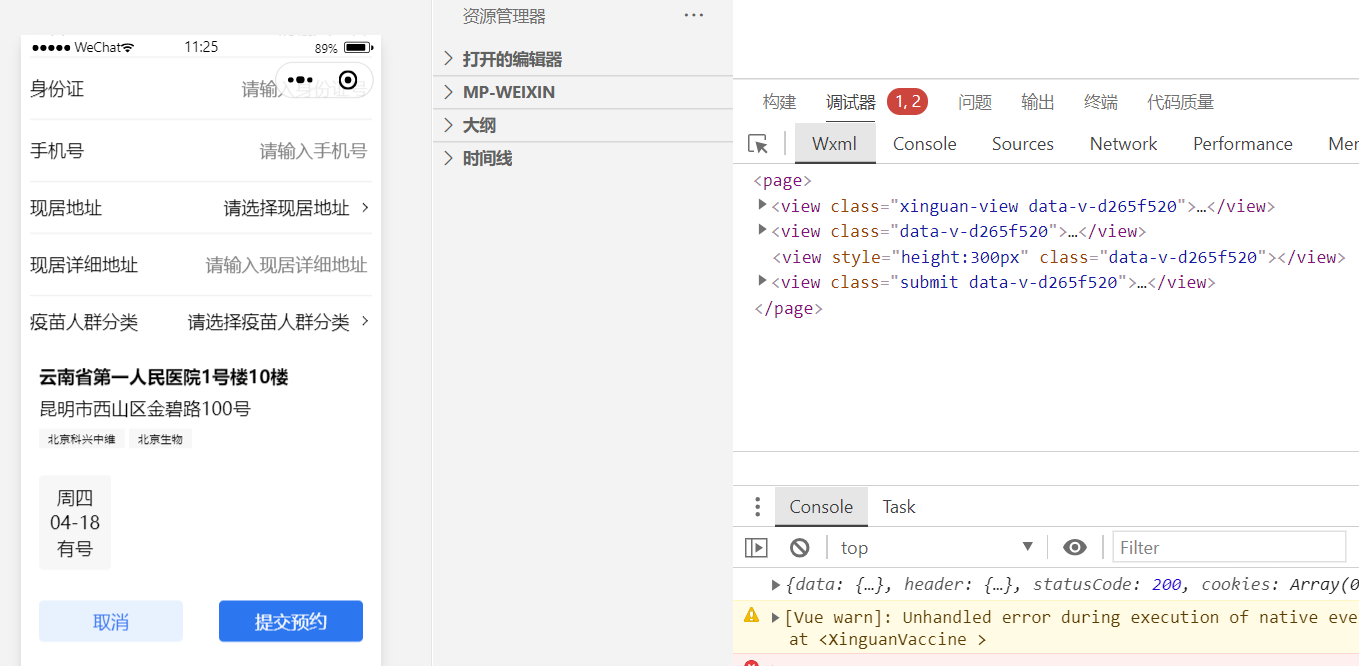Select the Console devtools tab
The image size is (1359, 666).
(925, 144)
